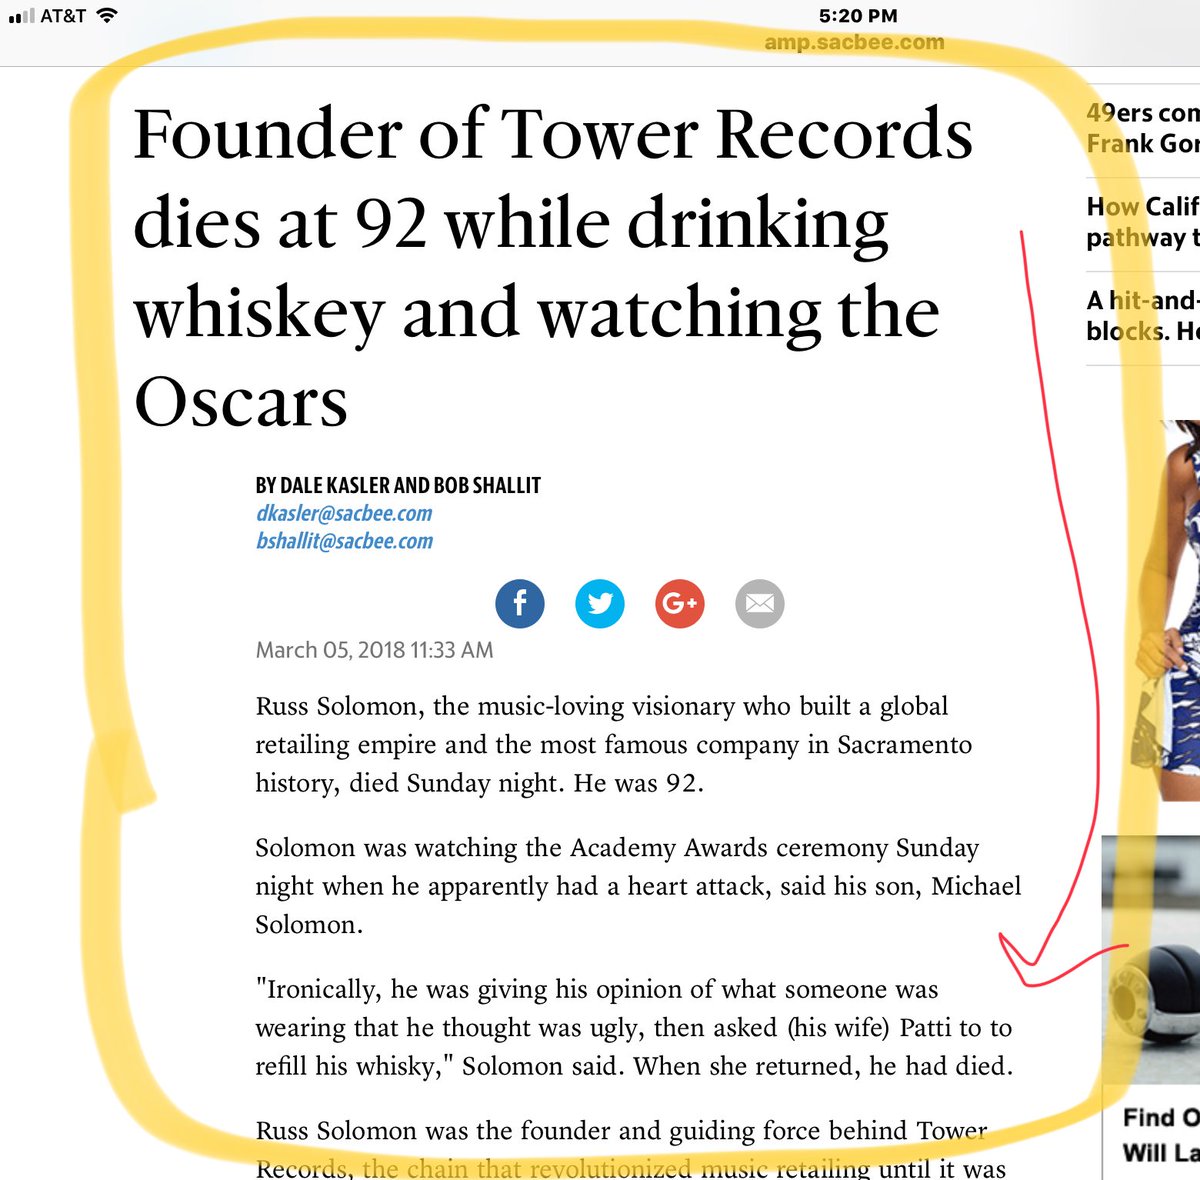Tap the 5:20 PM status bar clock
The height and width of the screenshot is (1180, 1200).
[858, 16]
